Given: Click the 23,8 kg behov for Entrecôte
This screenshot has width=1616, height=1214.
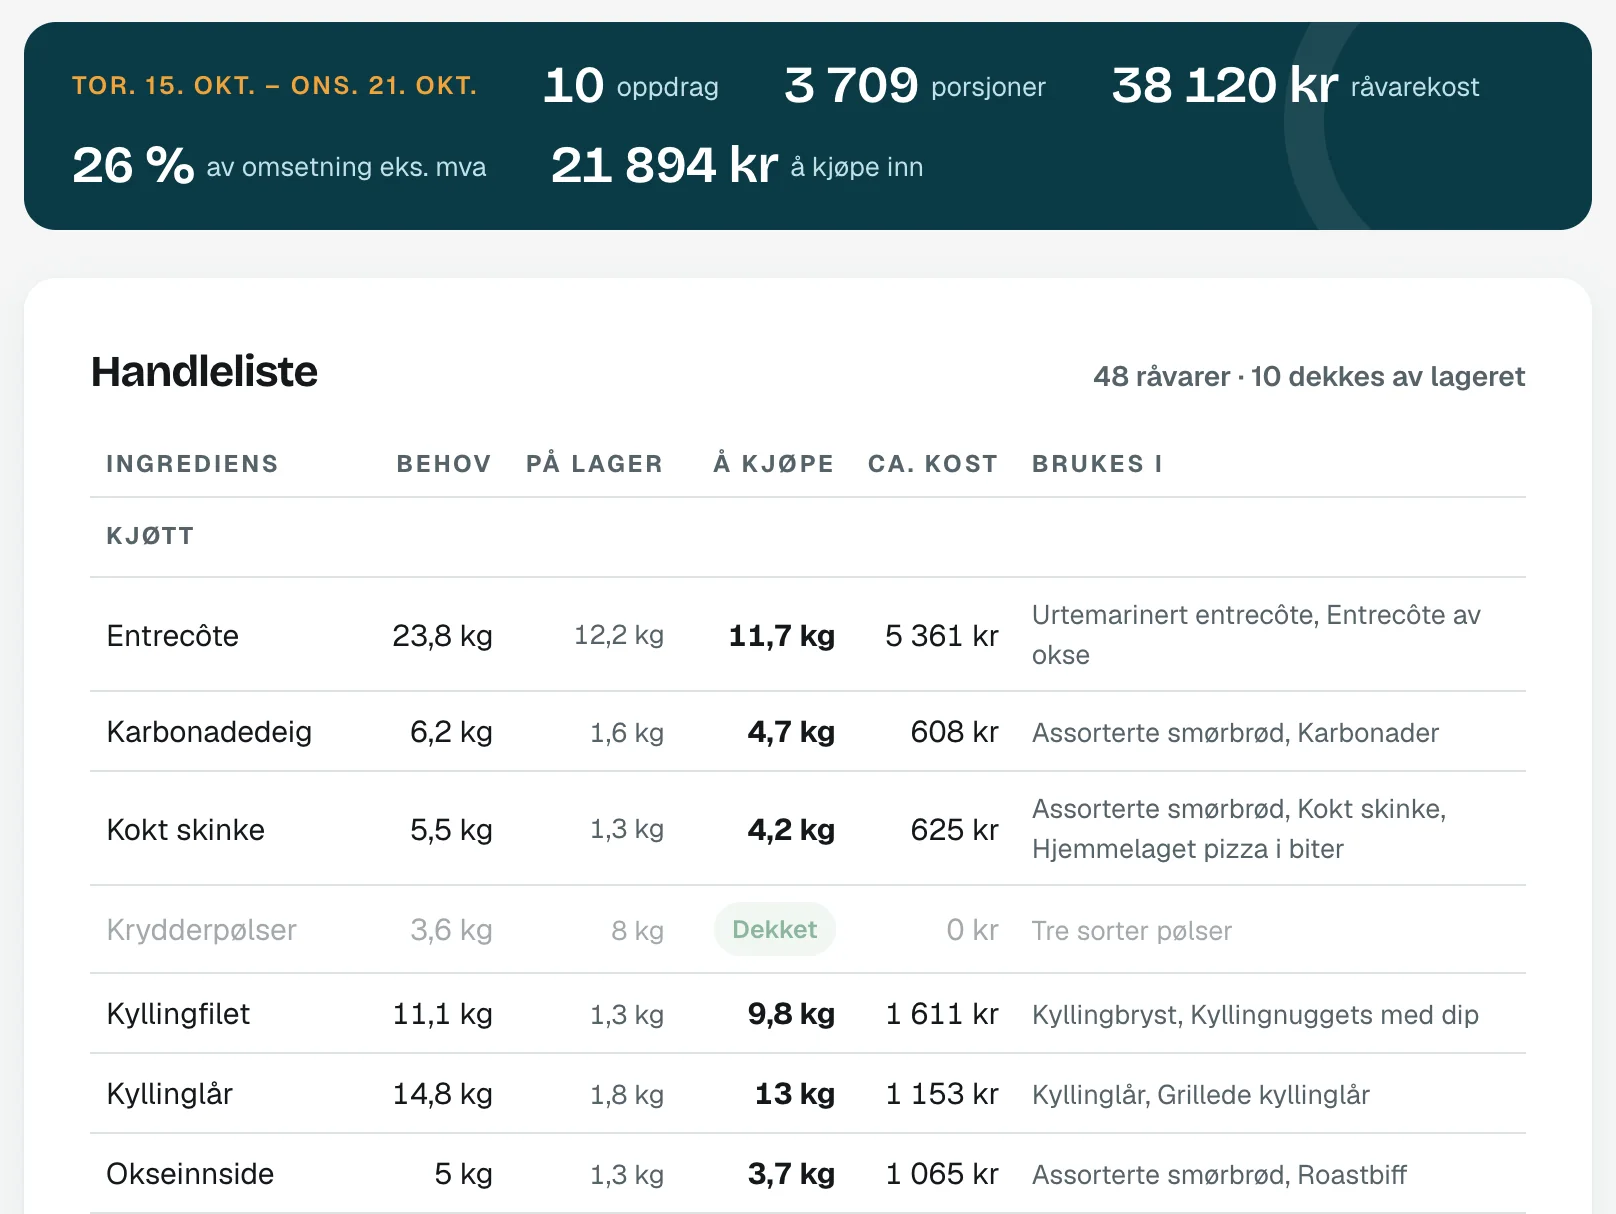Looking at the screenshot, I should (x=442, y=636).
